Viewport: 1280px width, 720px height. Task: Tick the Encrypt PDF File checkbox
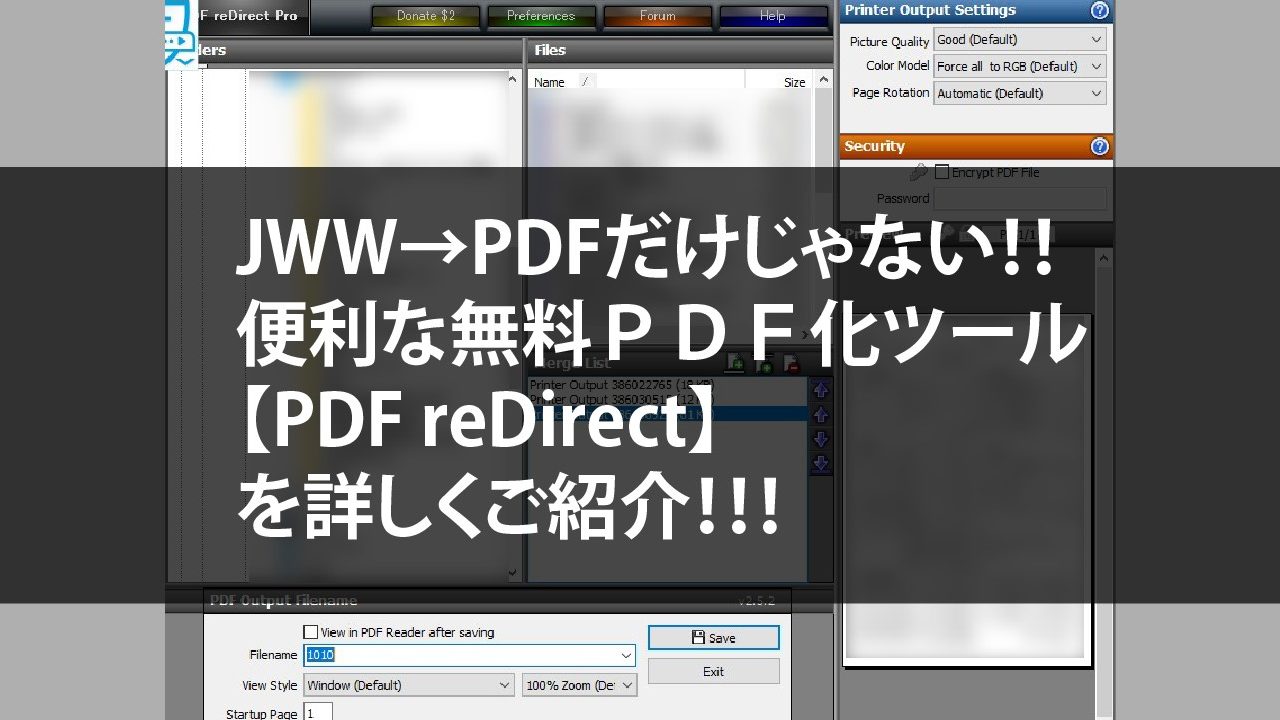coord(941,172)
